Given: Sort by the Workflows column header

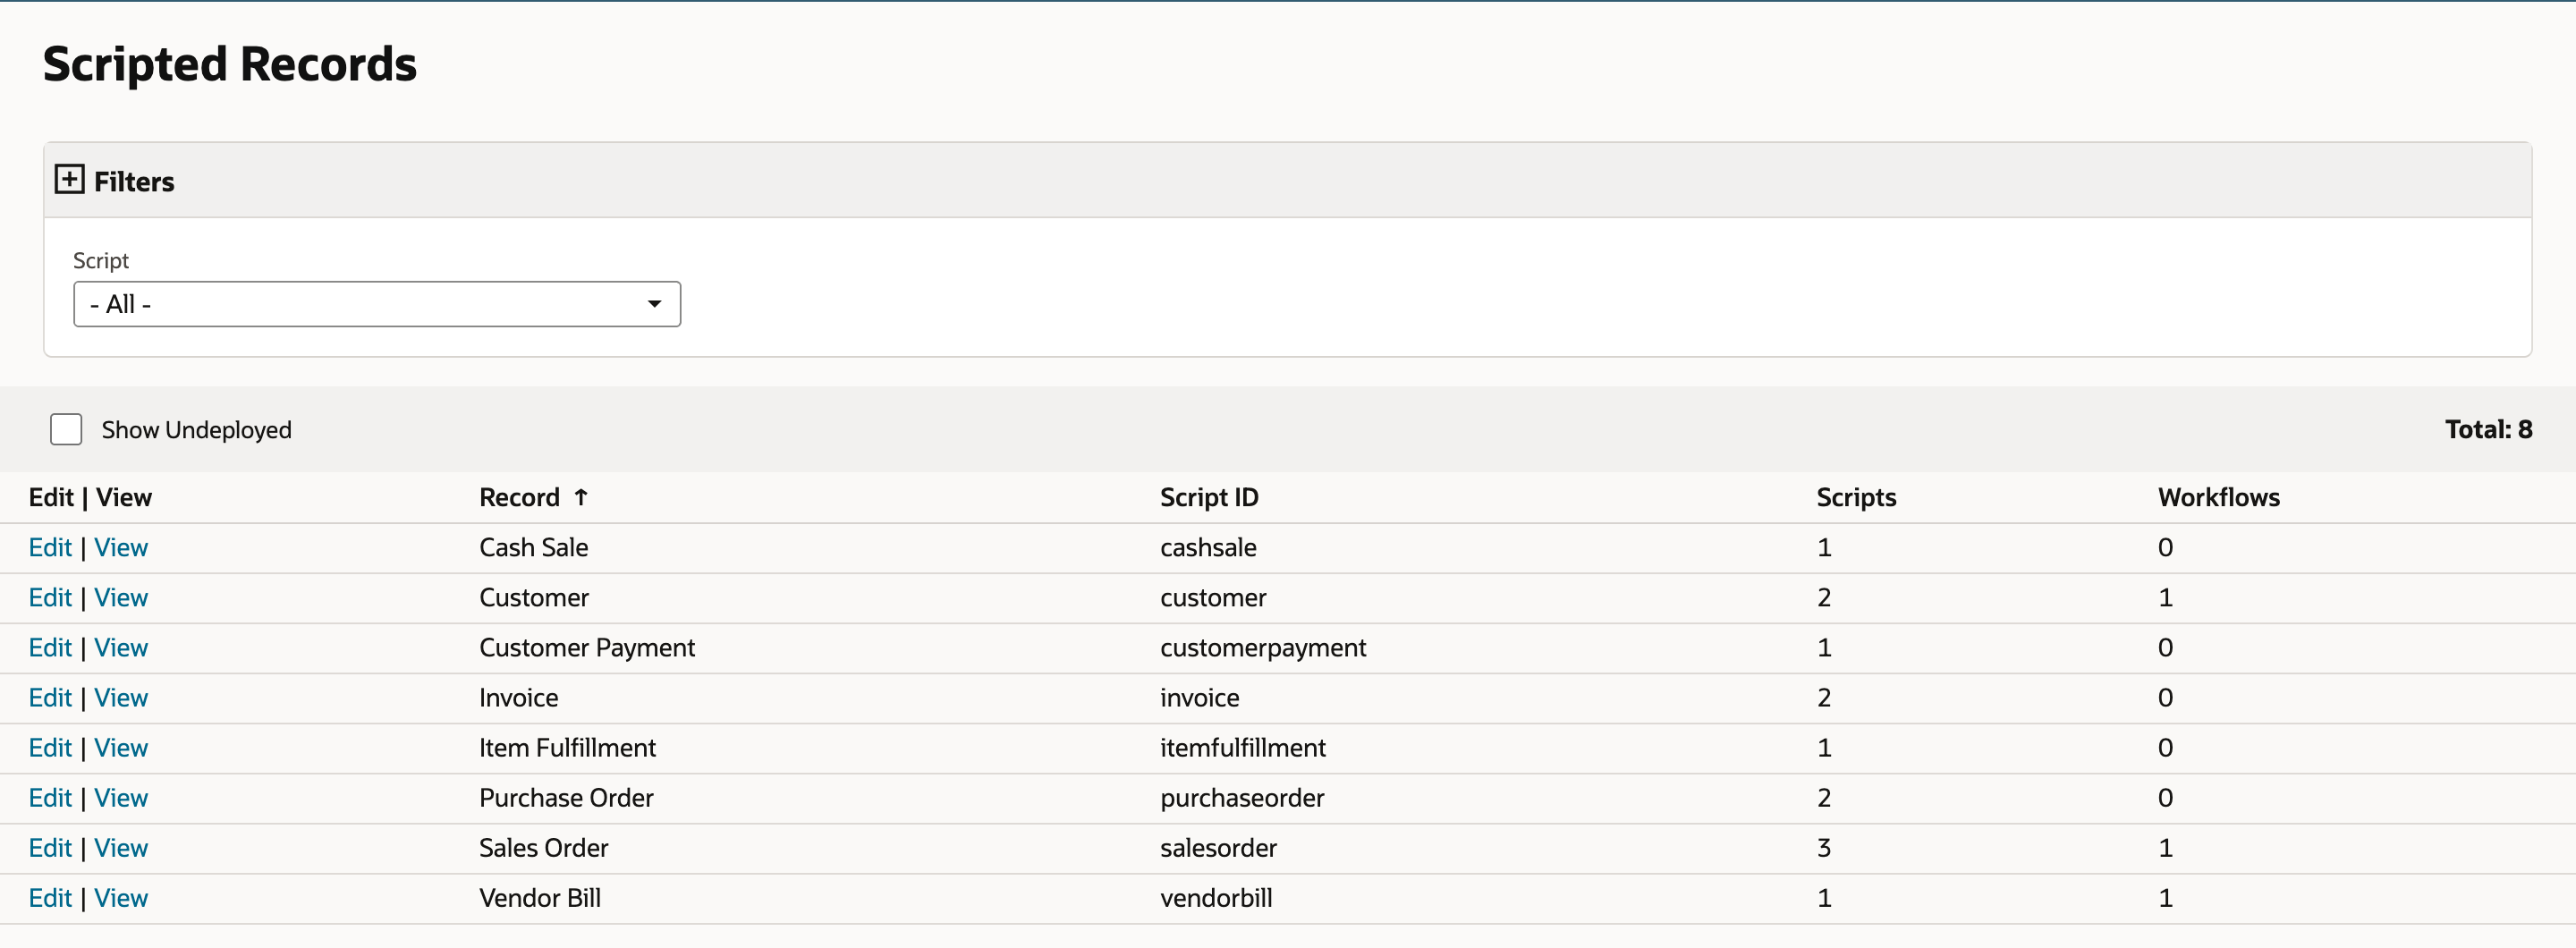Looking at the screenshot, I should point(2219,497).
